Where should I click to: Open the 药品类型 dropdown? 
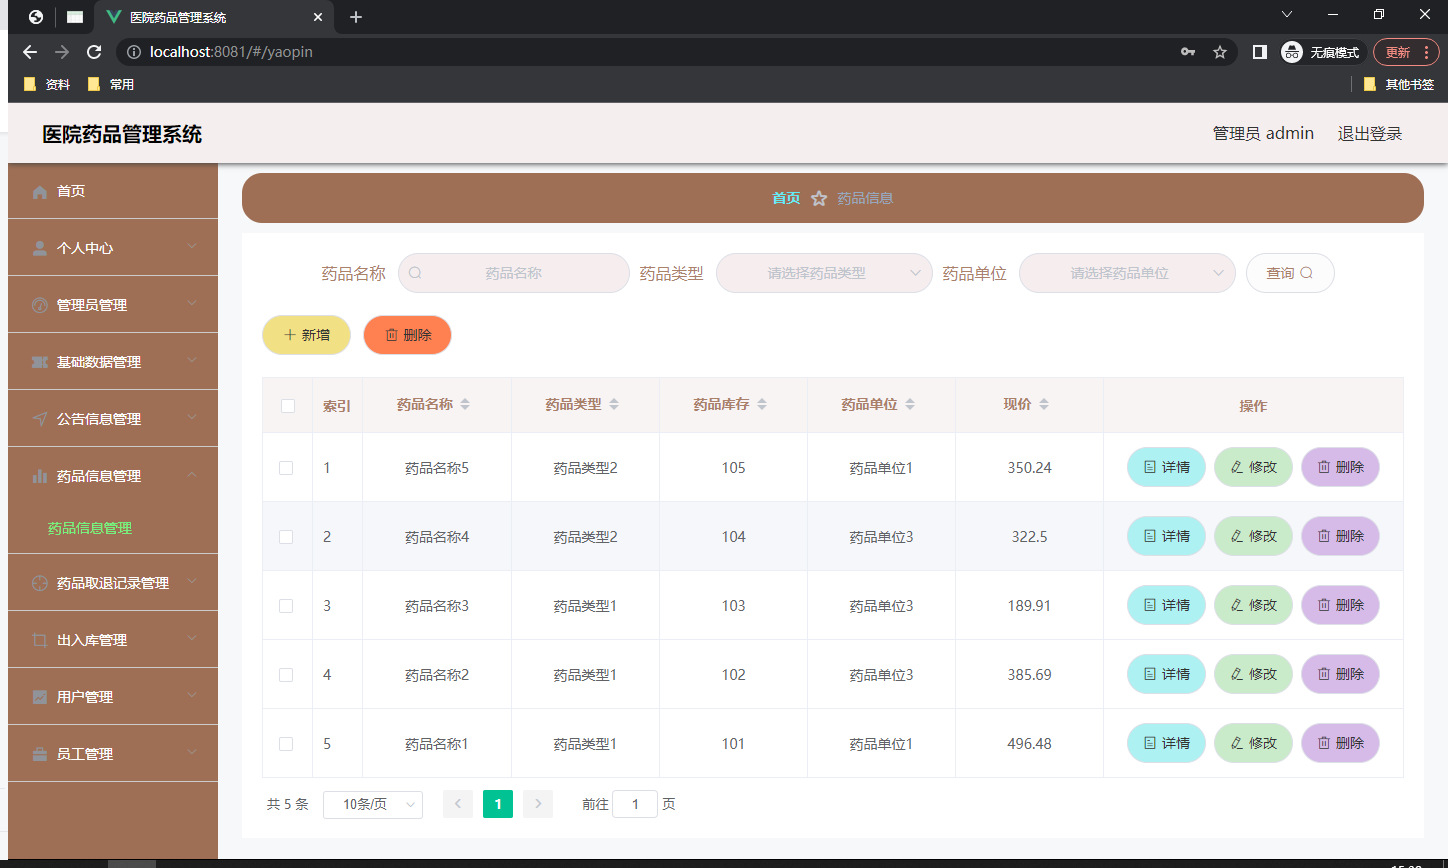(824, 272)
